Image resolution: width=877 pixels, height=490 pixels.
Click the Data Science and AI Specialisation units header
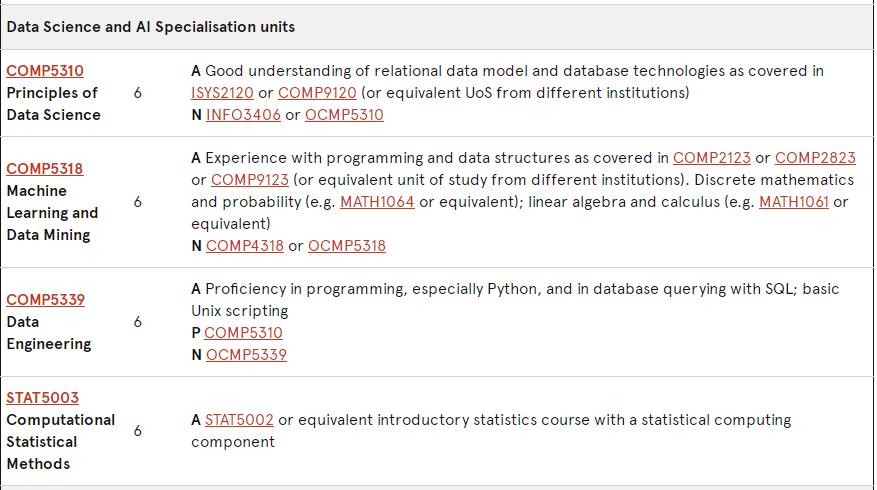coord(150,27)
